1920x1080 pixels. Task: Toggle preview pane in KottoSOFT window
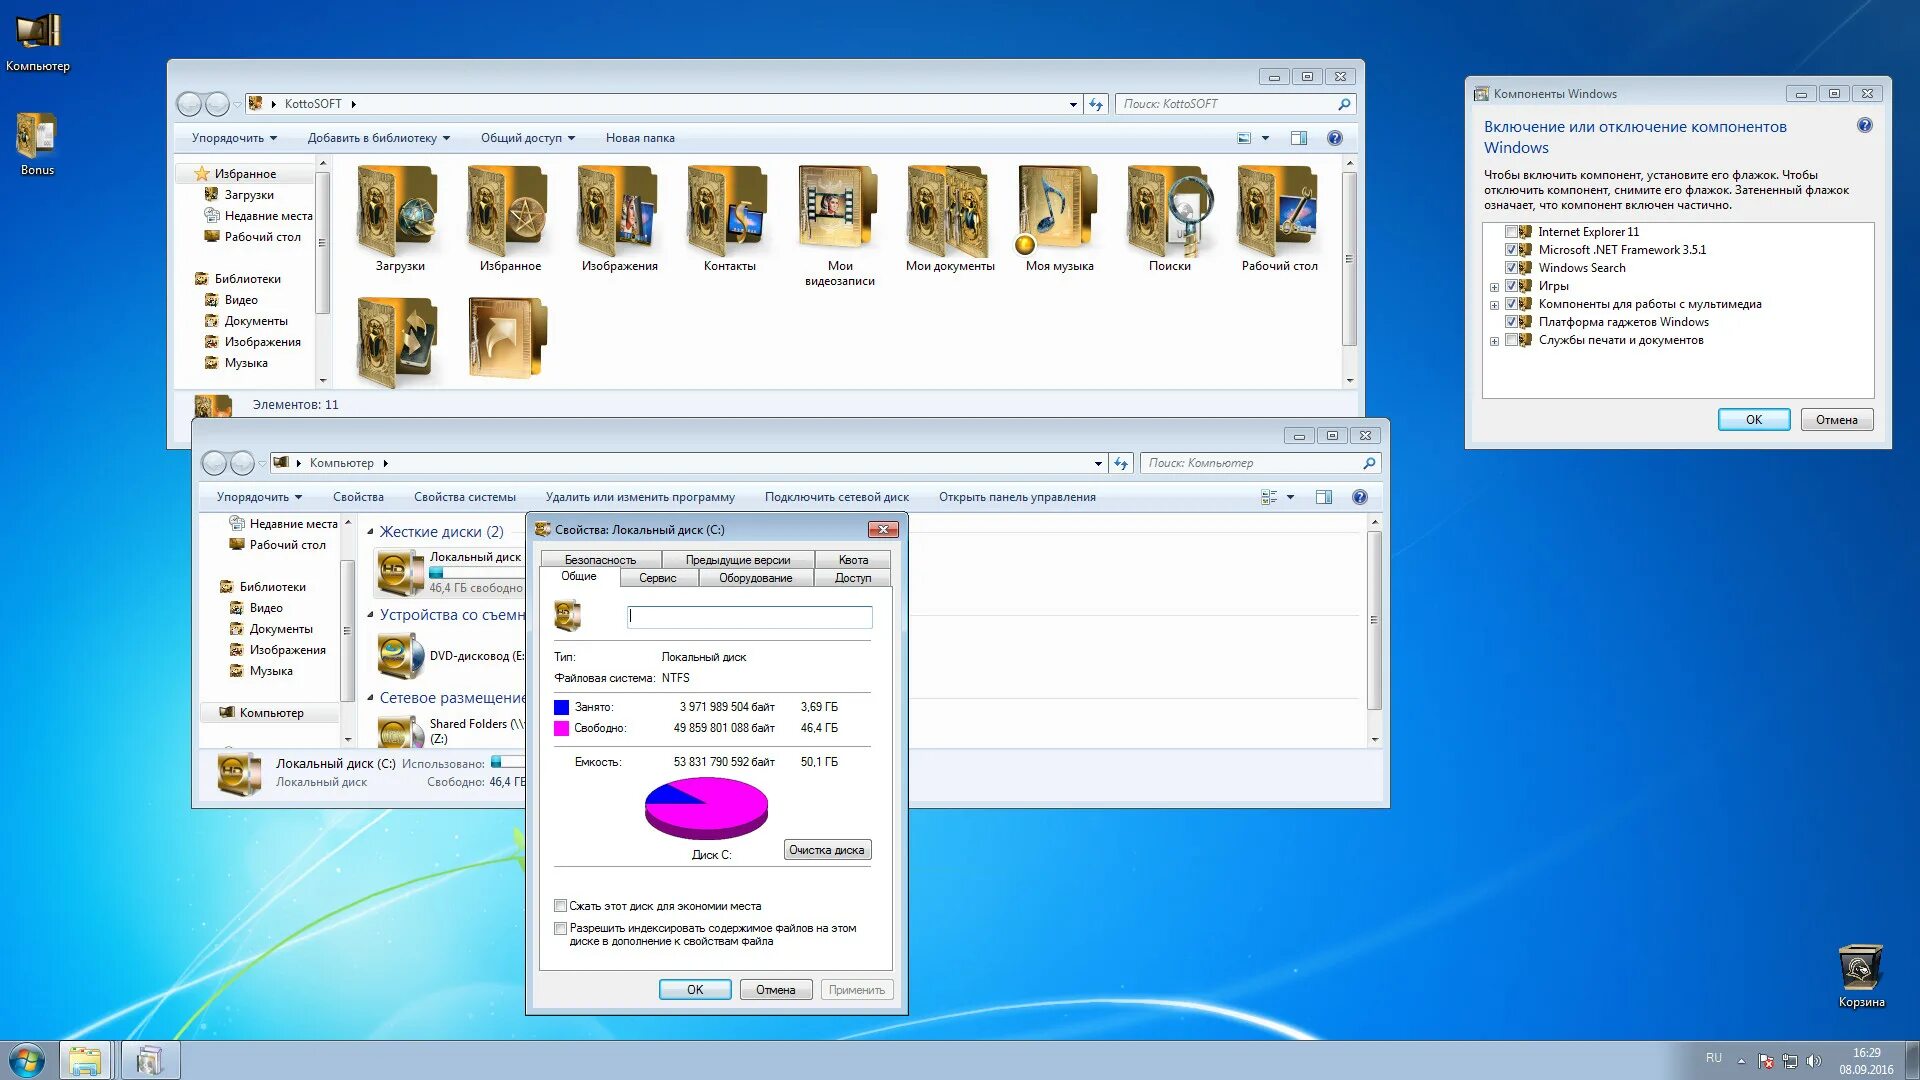(x=1298, y=138)
